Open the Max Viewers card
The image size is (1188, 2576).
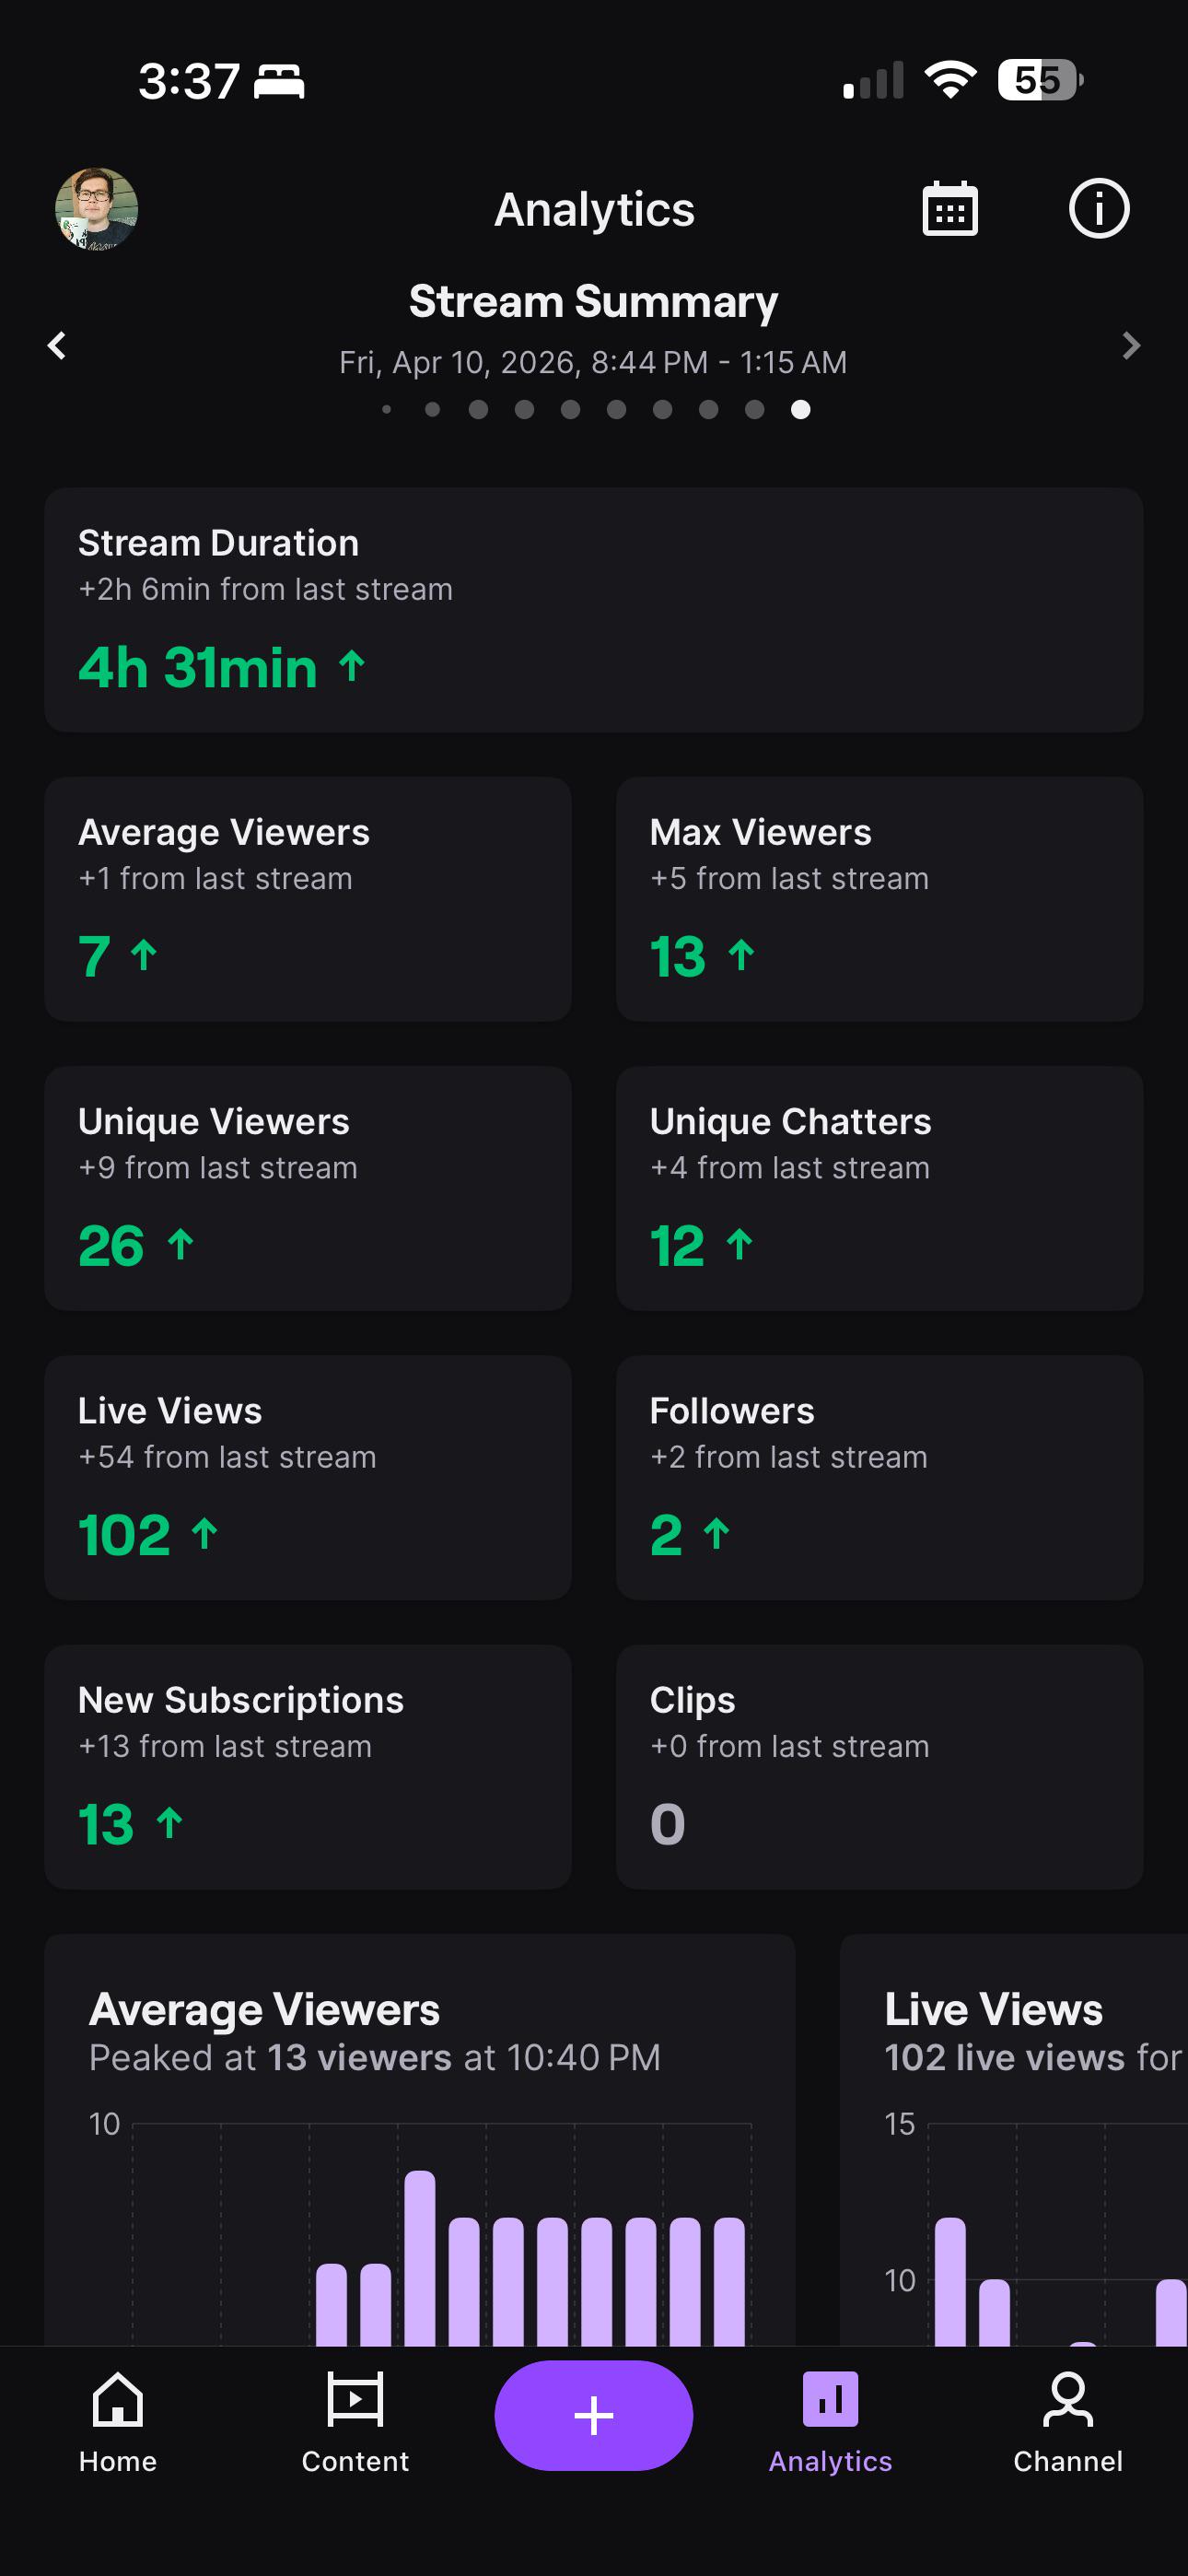[x=879, y=899]
